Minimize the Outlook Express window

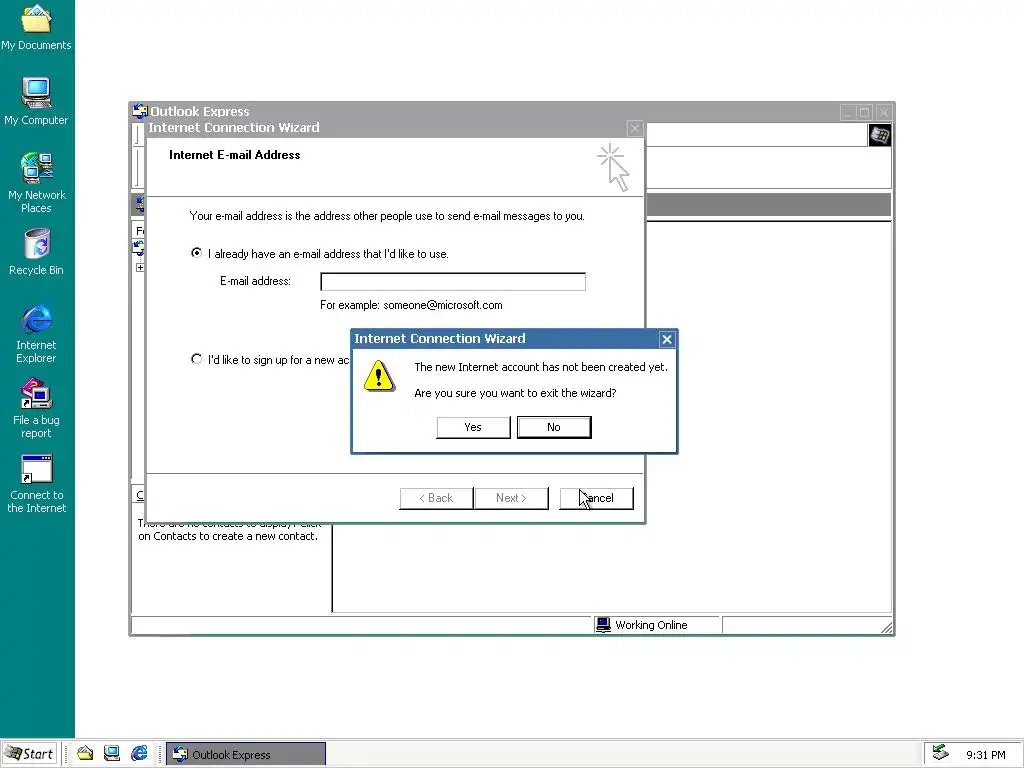848,112
